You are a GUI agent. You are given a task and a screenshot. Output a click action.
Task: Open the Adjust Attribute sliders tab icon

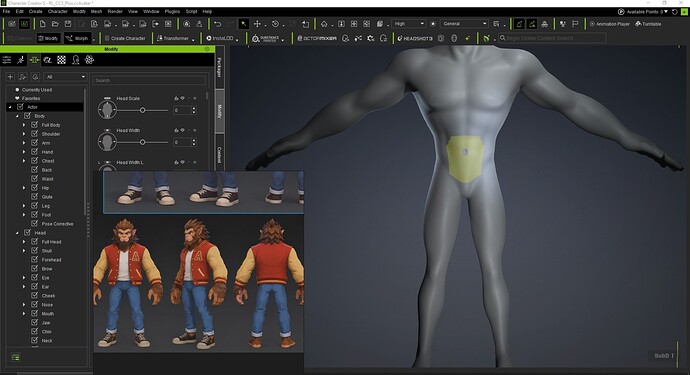(7, 60)
